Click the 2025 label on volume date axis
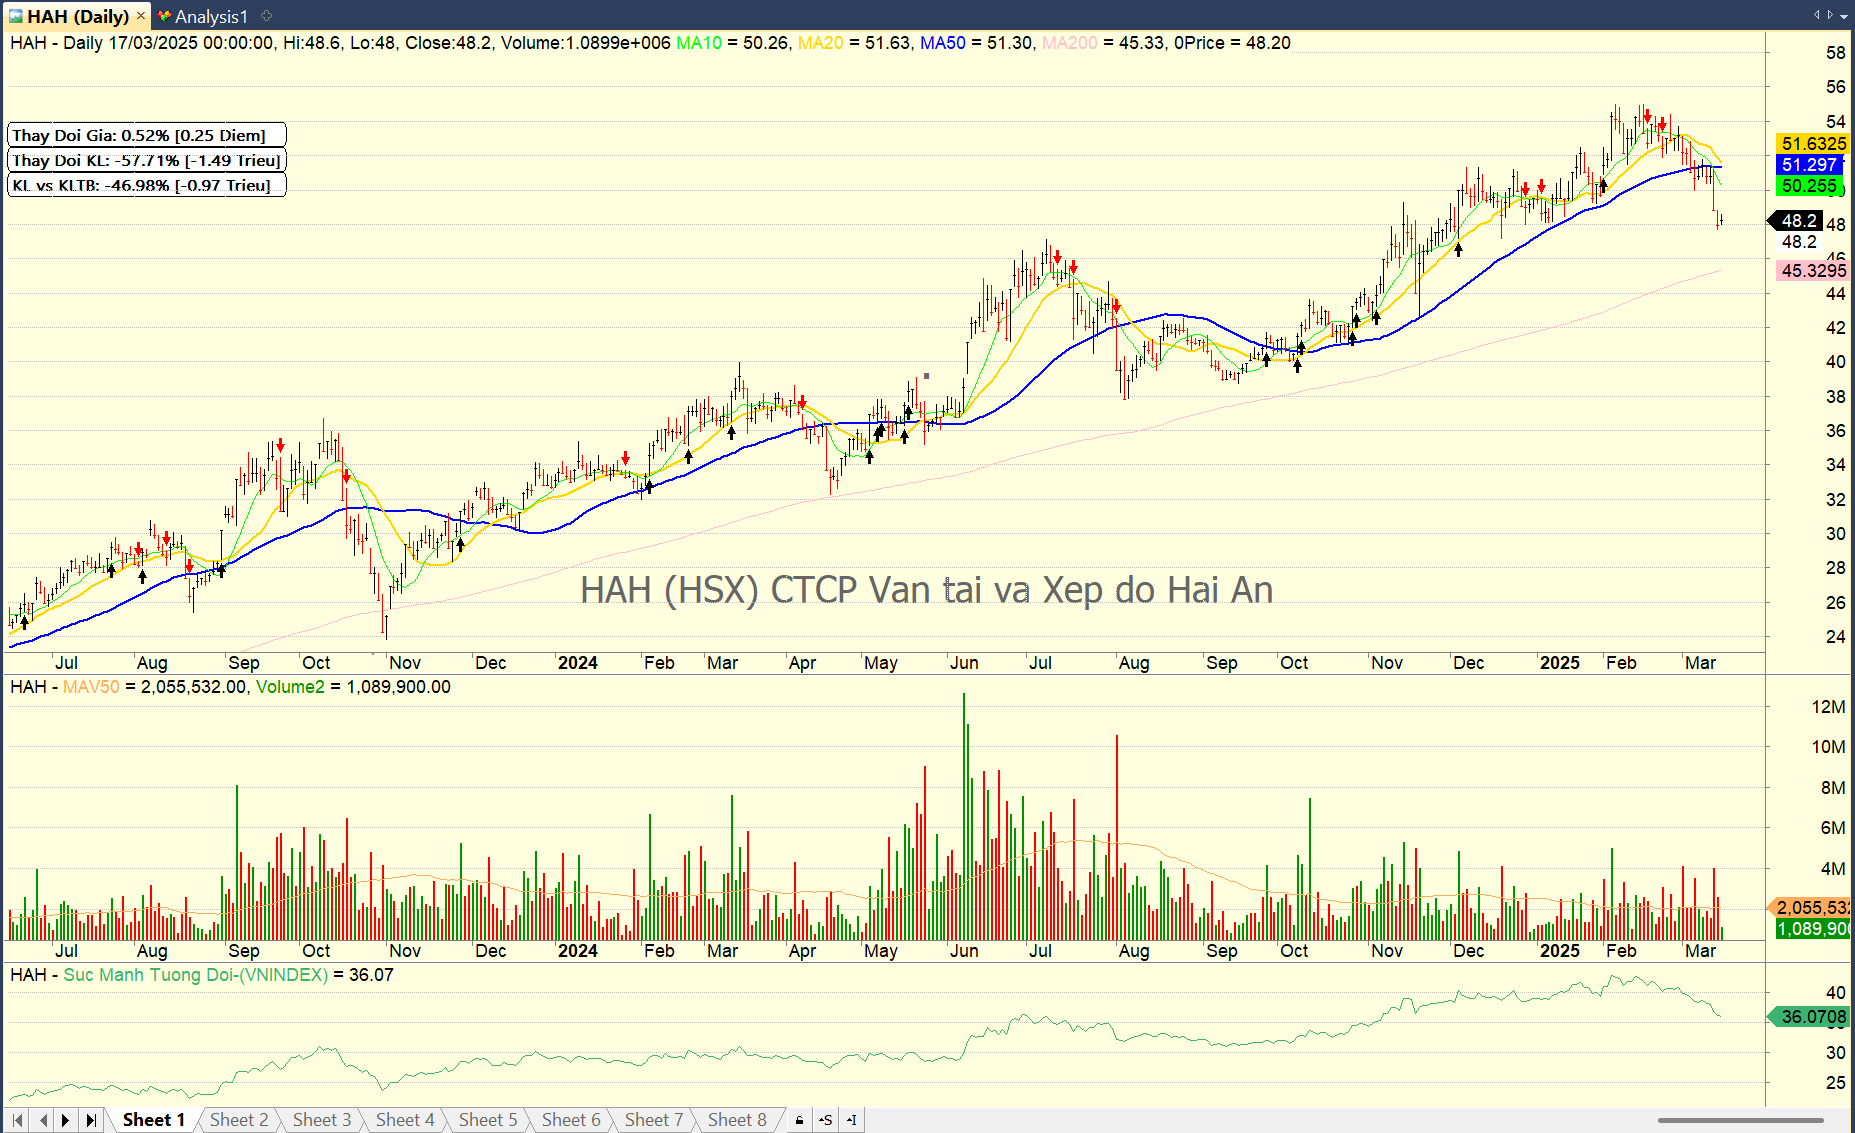1855x1133 pixels. tap(1559, 951)
